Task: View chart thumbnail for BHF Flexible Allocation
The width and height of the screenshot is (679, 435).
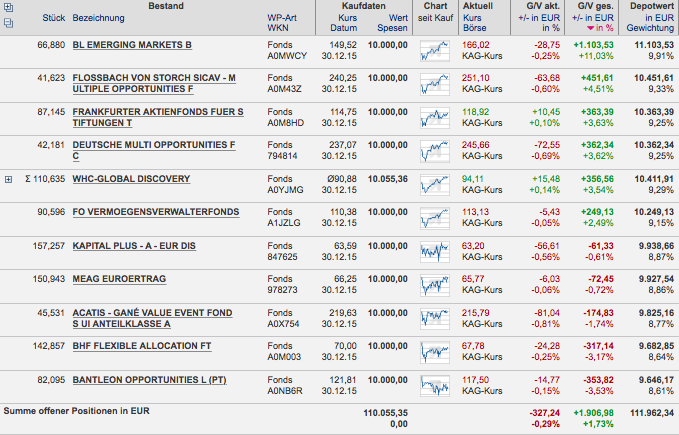Action: [x=435, y=352]
